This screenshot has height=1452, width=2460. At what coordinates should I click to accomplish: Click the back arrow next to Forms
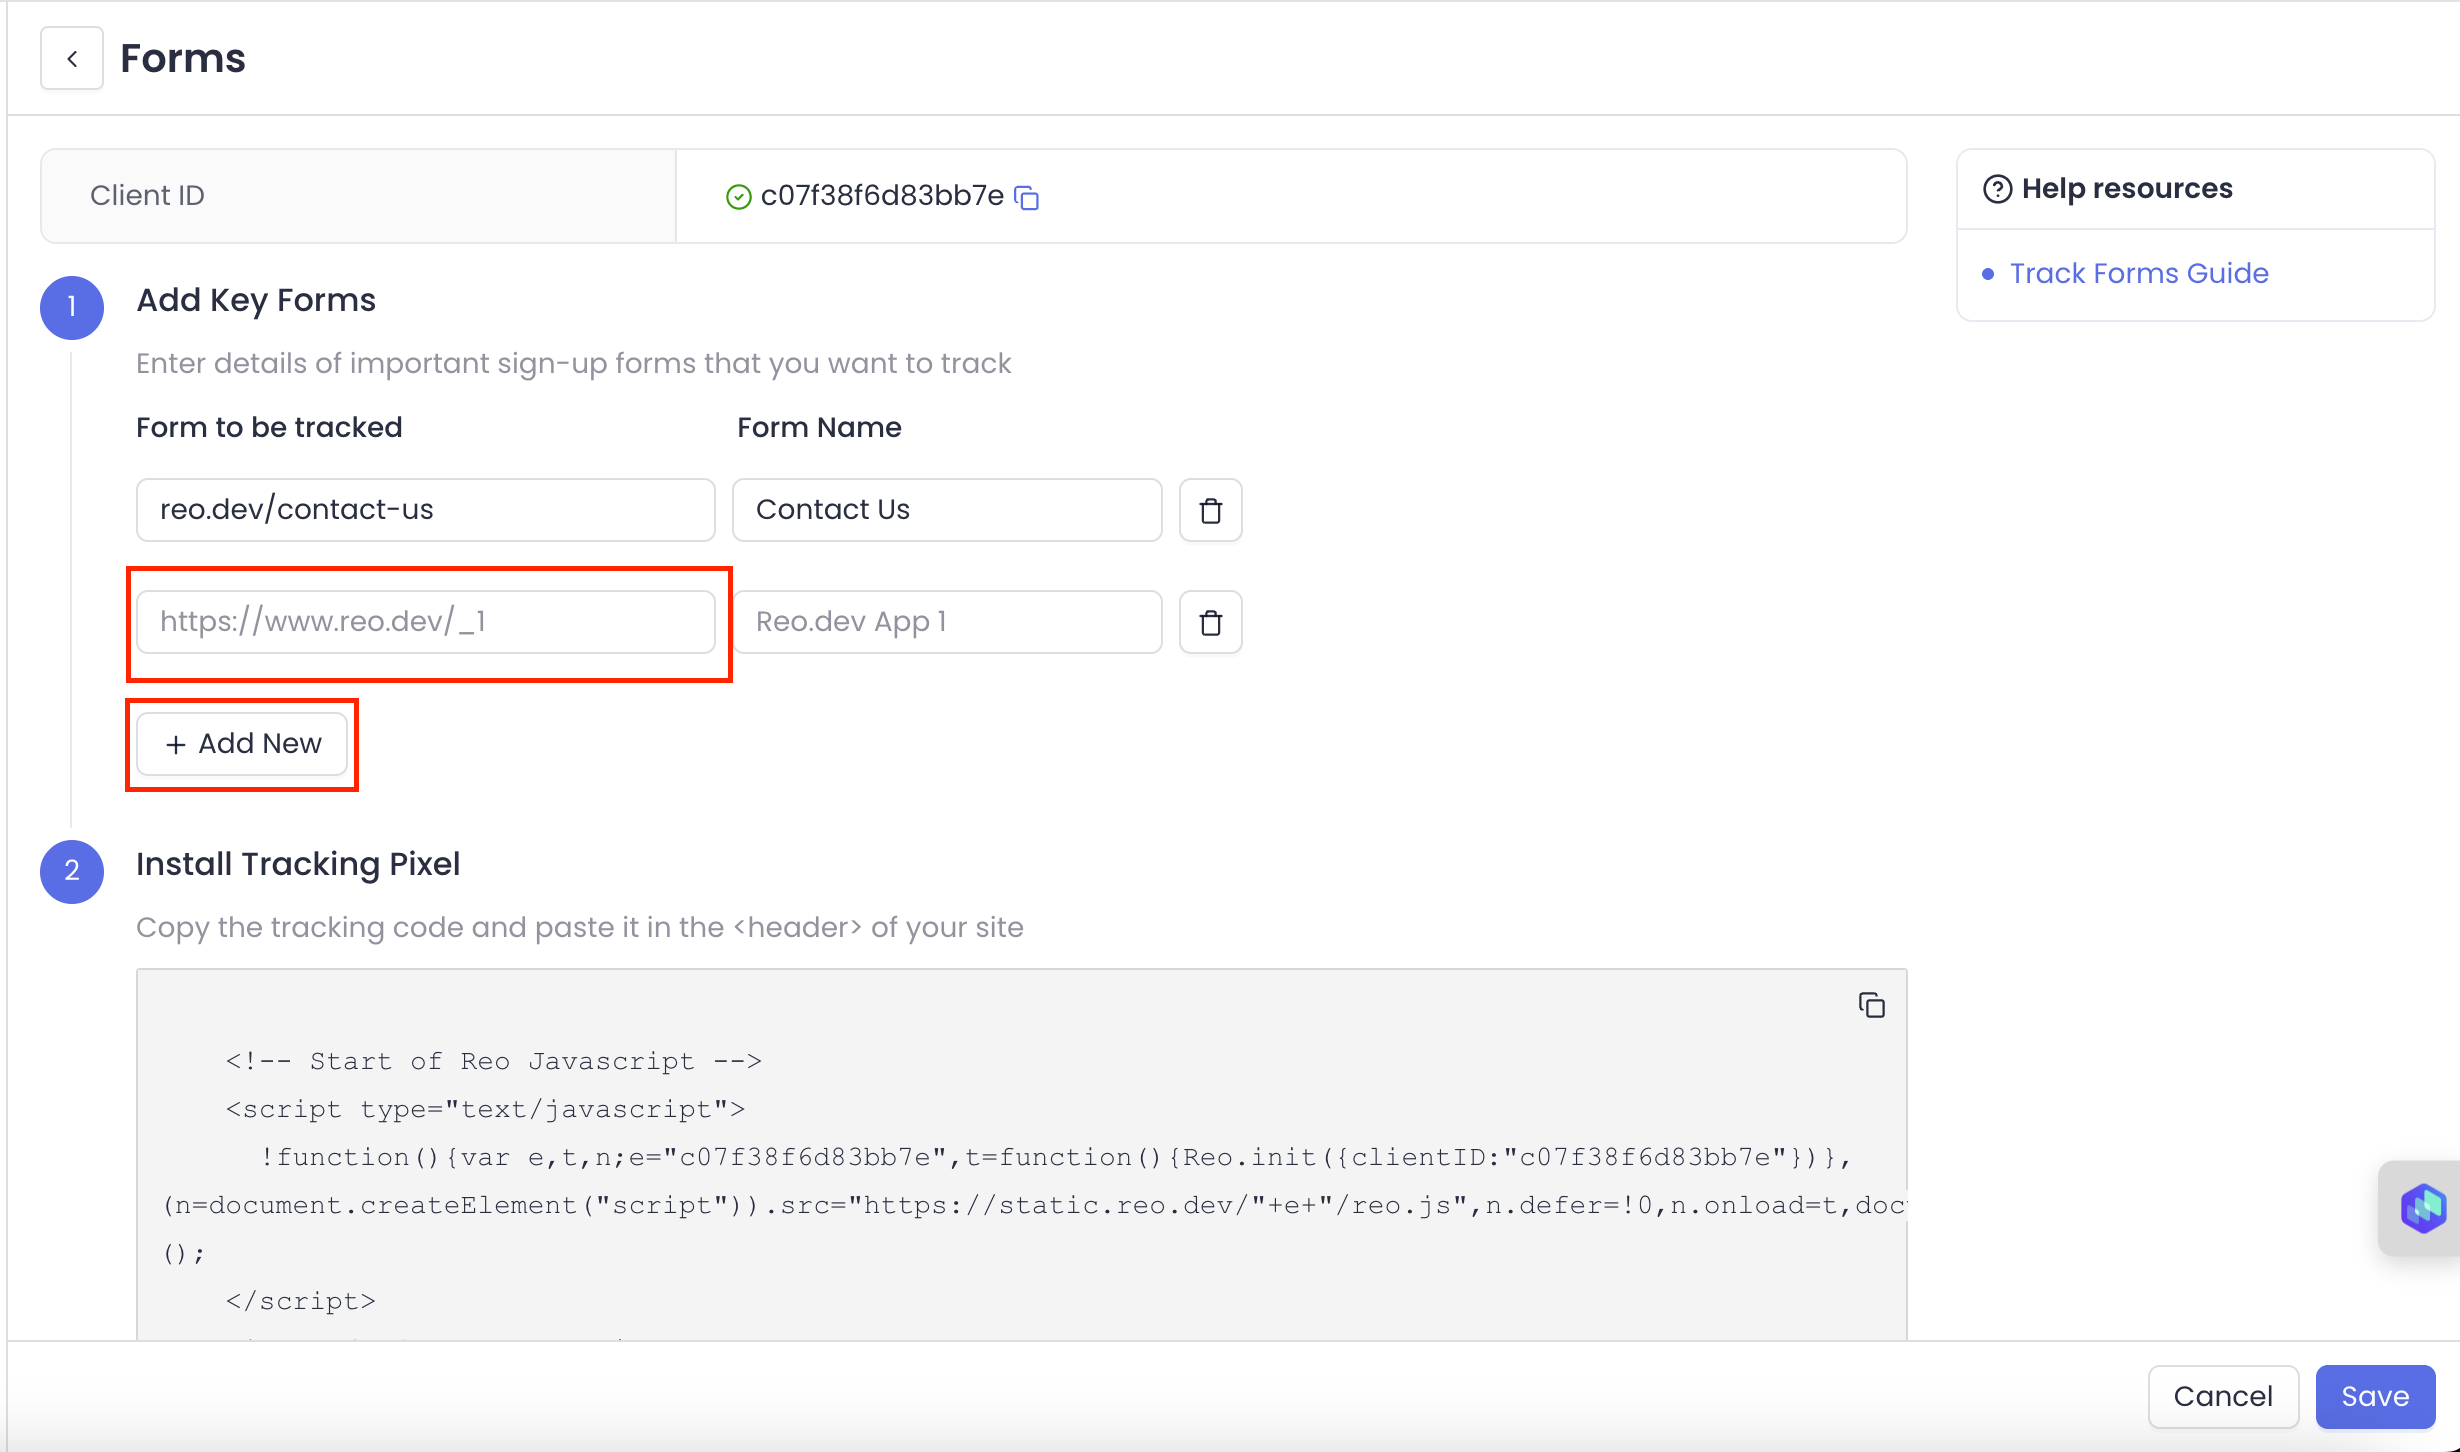pyautogui.click(x=72, y=59)
